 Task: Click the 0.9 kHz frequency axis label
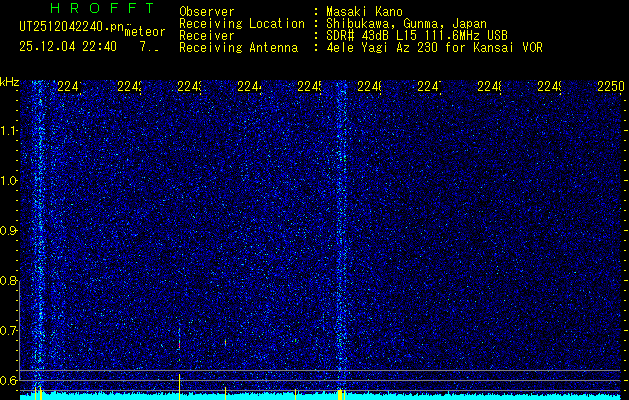tap(9, 231)
